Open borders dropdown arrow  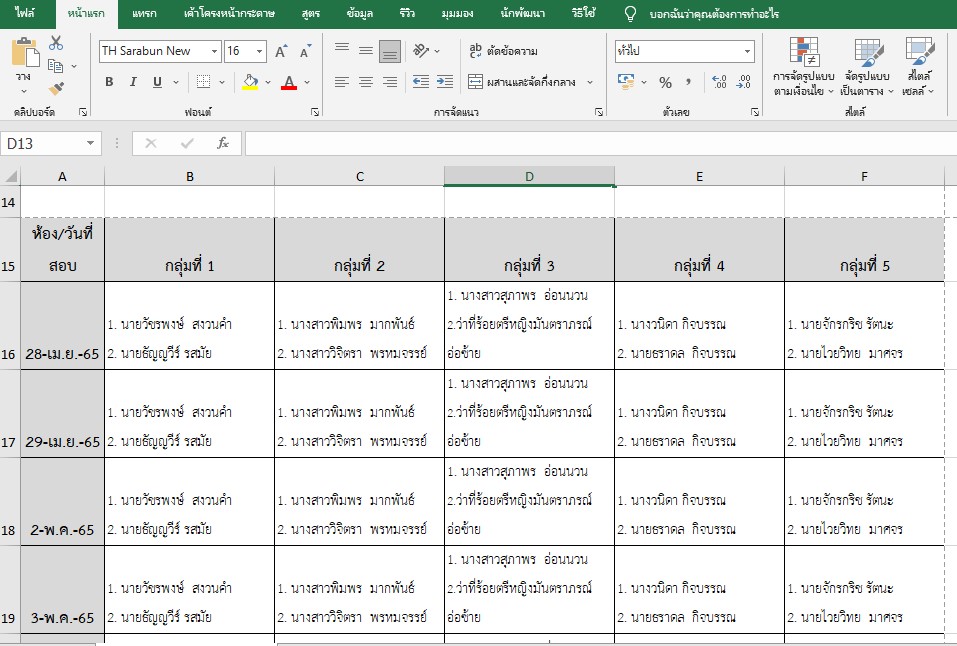pos(222,82)
